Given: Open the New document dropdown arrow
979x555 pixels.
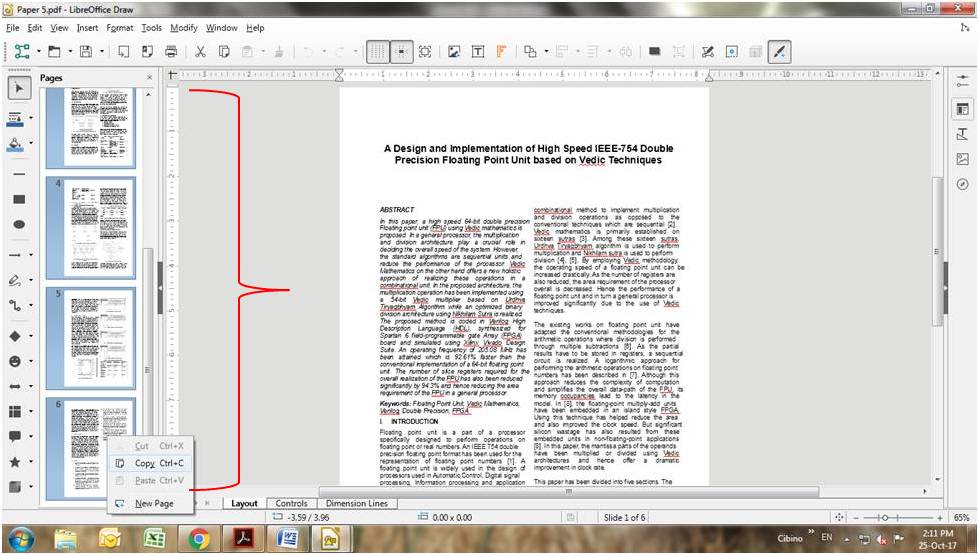Looking at the screenshot, I should (x=38, y=52).
